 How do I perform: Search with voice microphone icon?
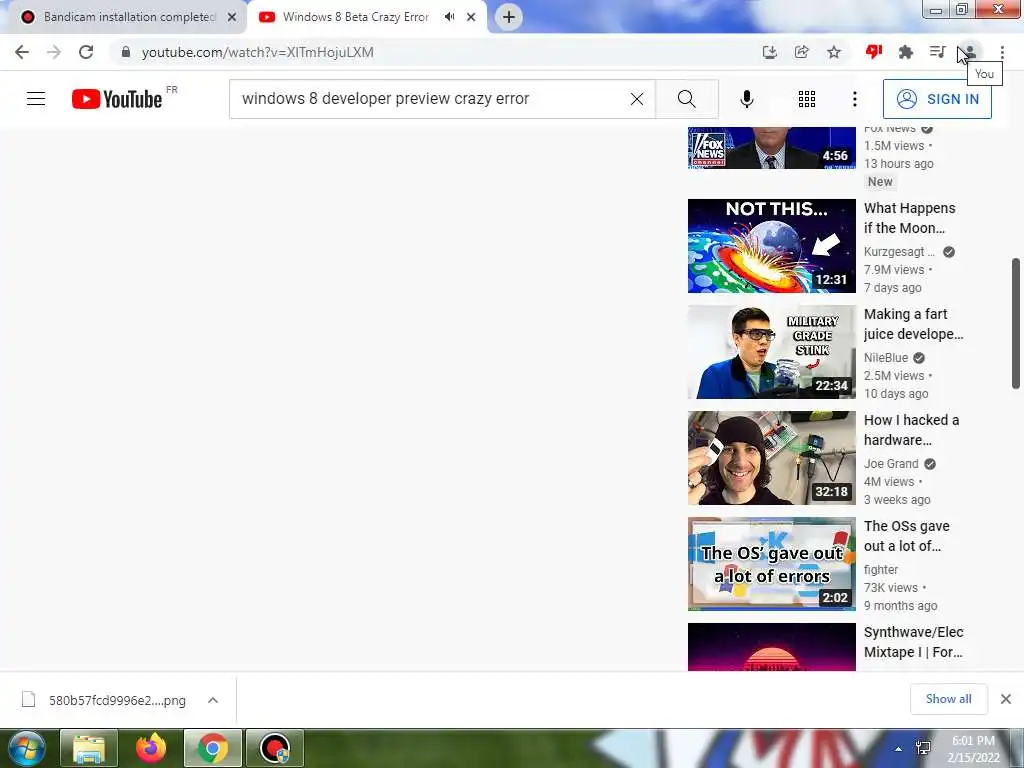(747, 99)
